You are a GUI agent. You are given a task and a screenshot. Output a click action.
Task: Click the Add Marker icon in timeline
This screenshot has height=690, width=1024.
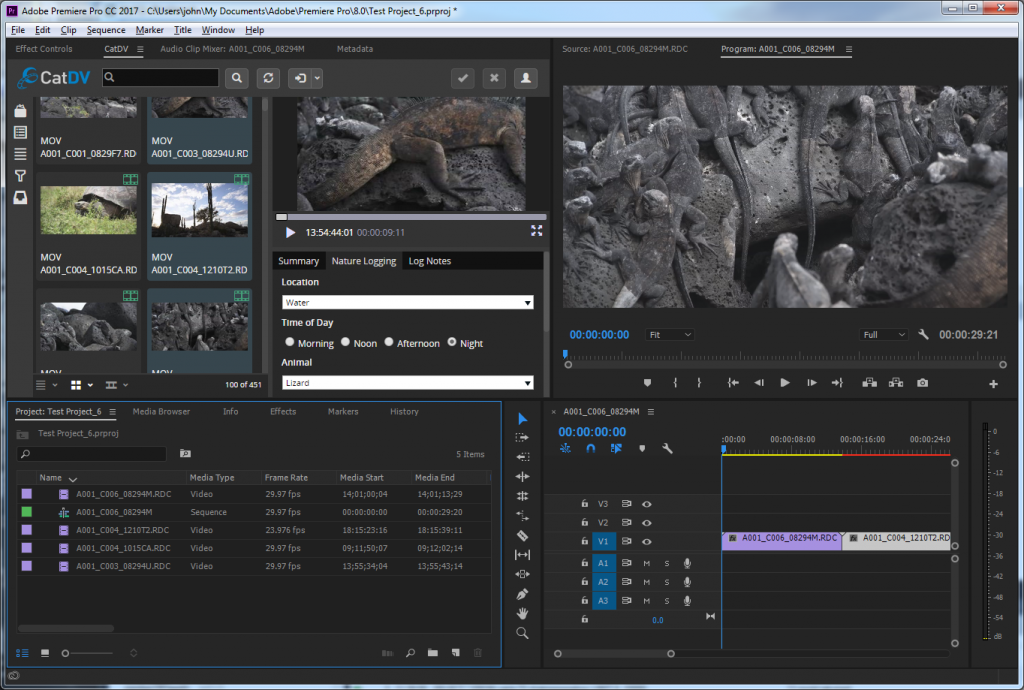pyautogui.click(x=642, y=448)
